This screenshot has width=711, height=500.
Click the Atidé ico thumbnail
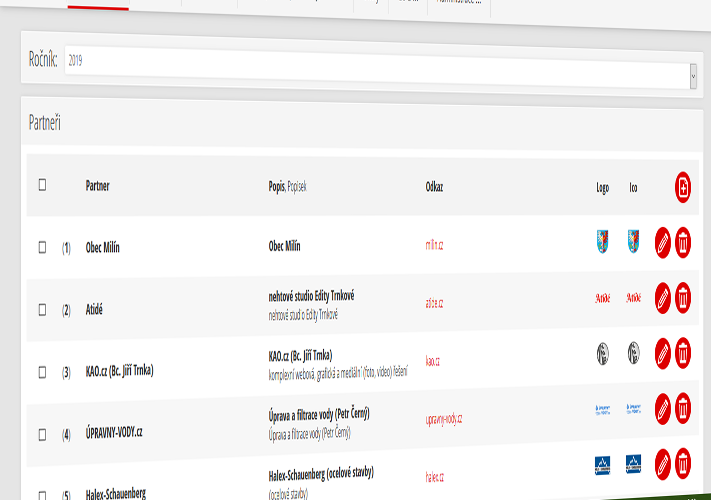tap(633, 297)
